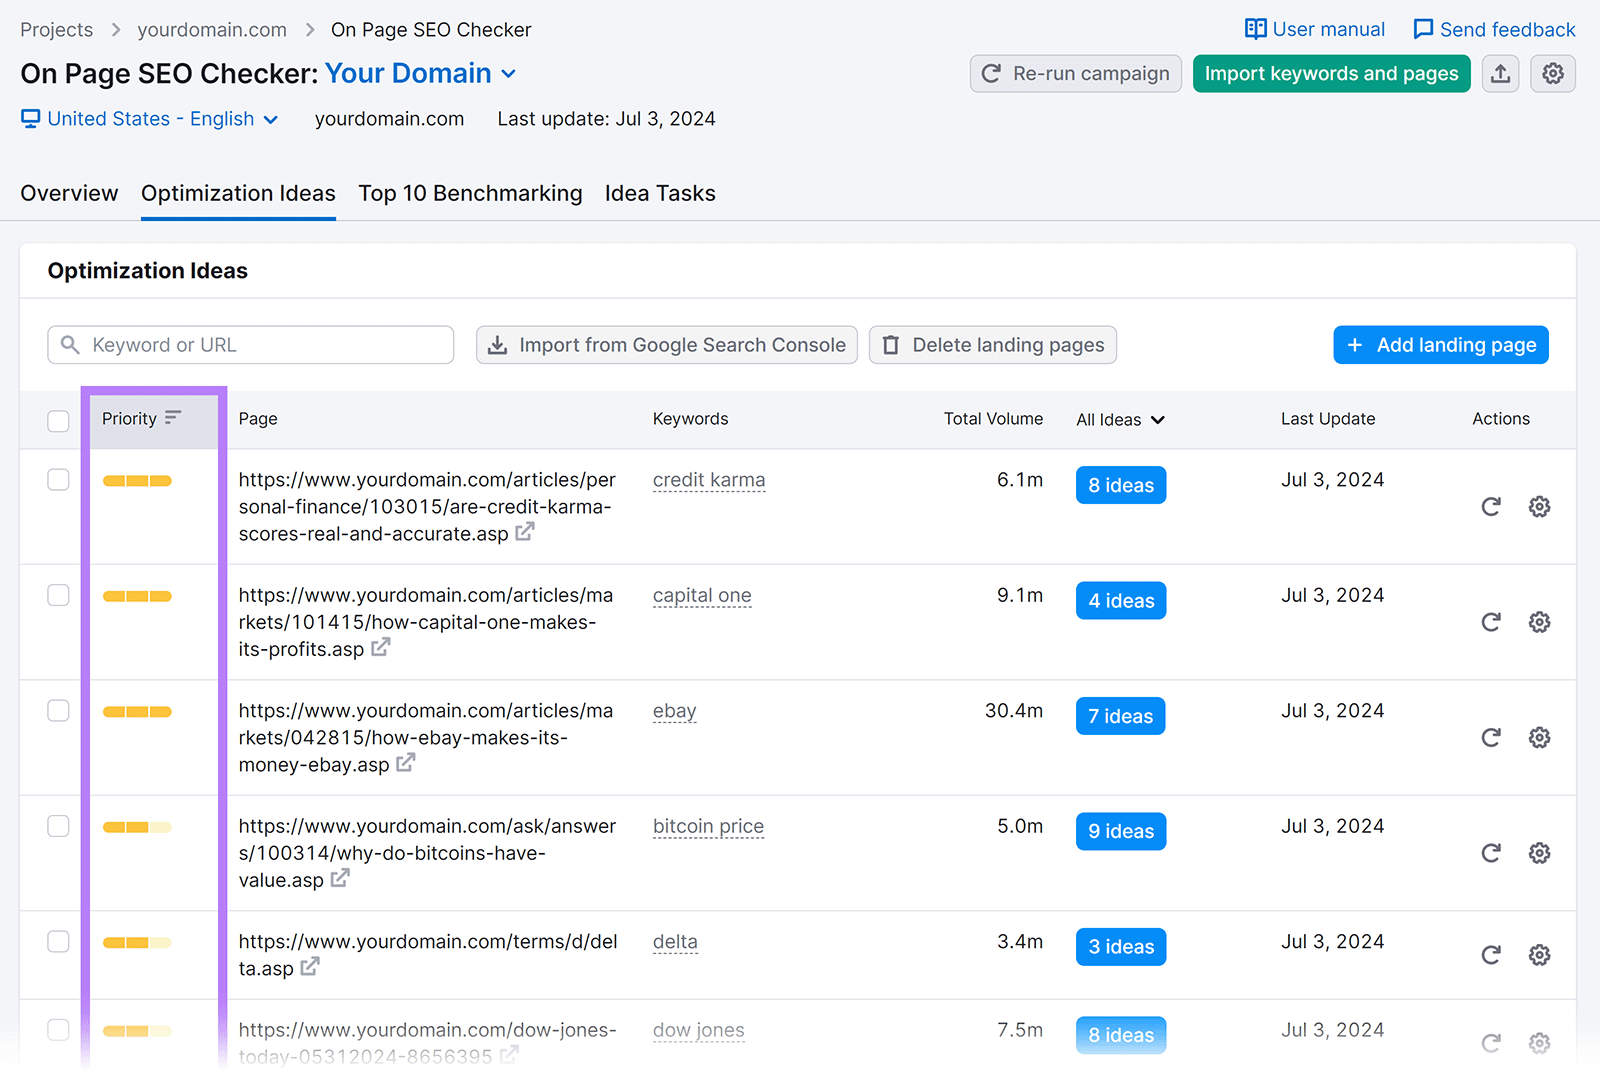Click the sort icon next to Priority header

click(x=175, y=418)
